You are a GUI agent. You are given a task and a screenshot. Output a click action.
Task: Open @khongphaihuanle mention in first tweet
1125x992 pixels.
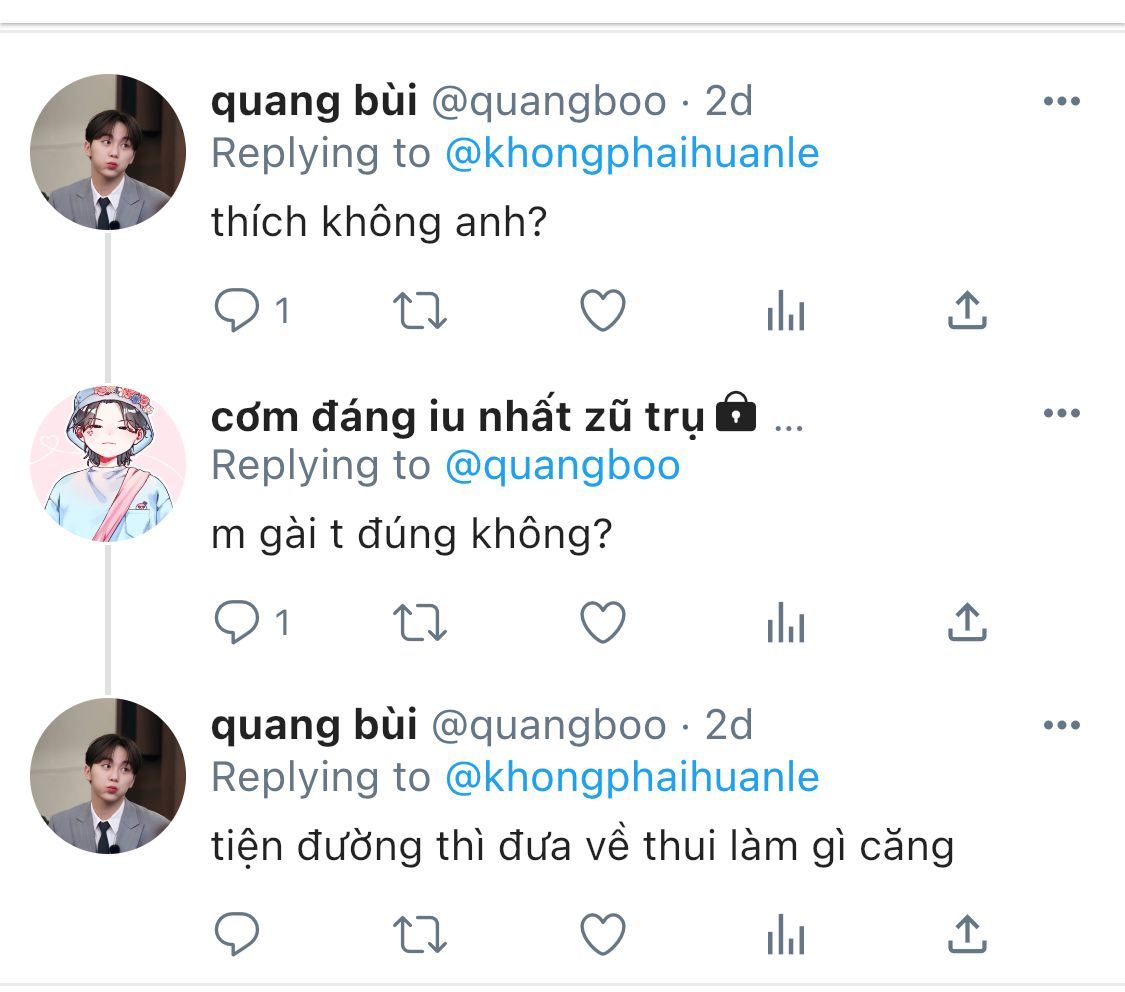(x=632, y=153)
